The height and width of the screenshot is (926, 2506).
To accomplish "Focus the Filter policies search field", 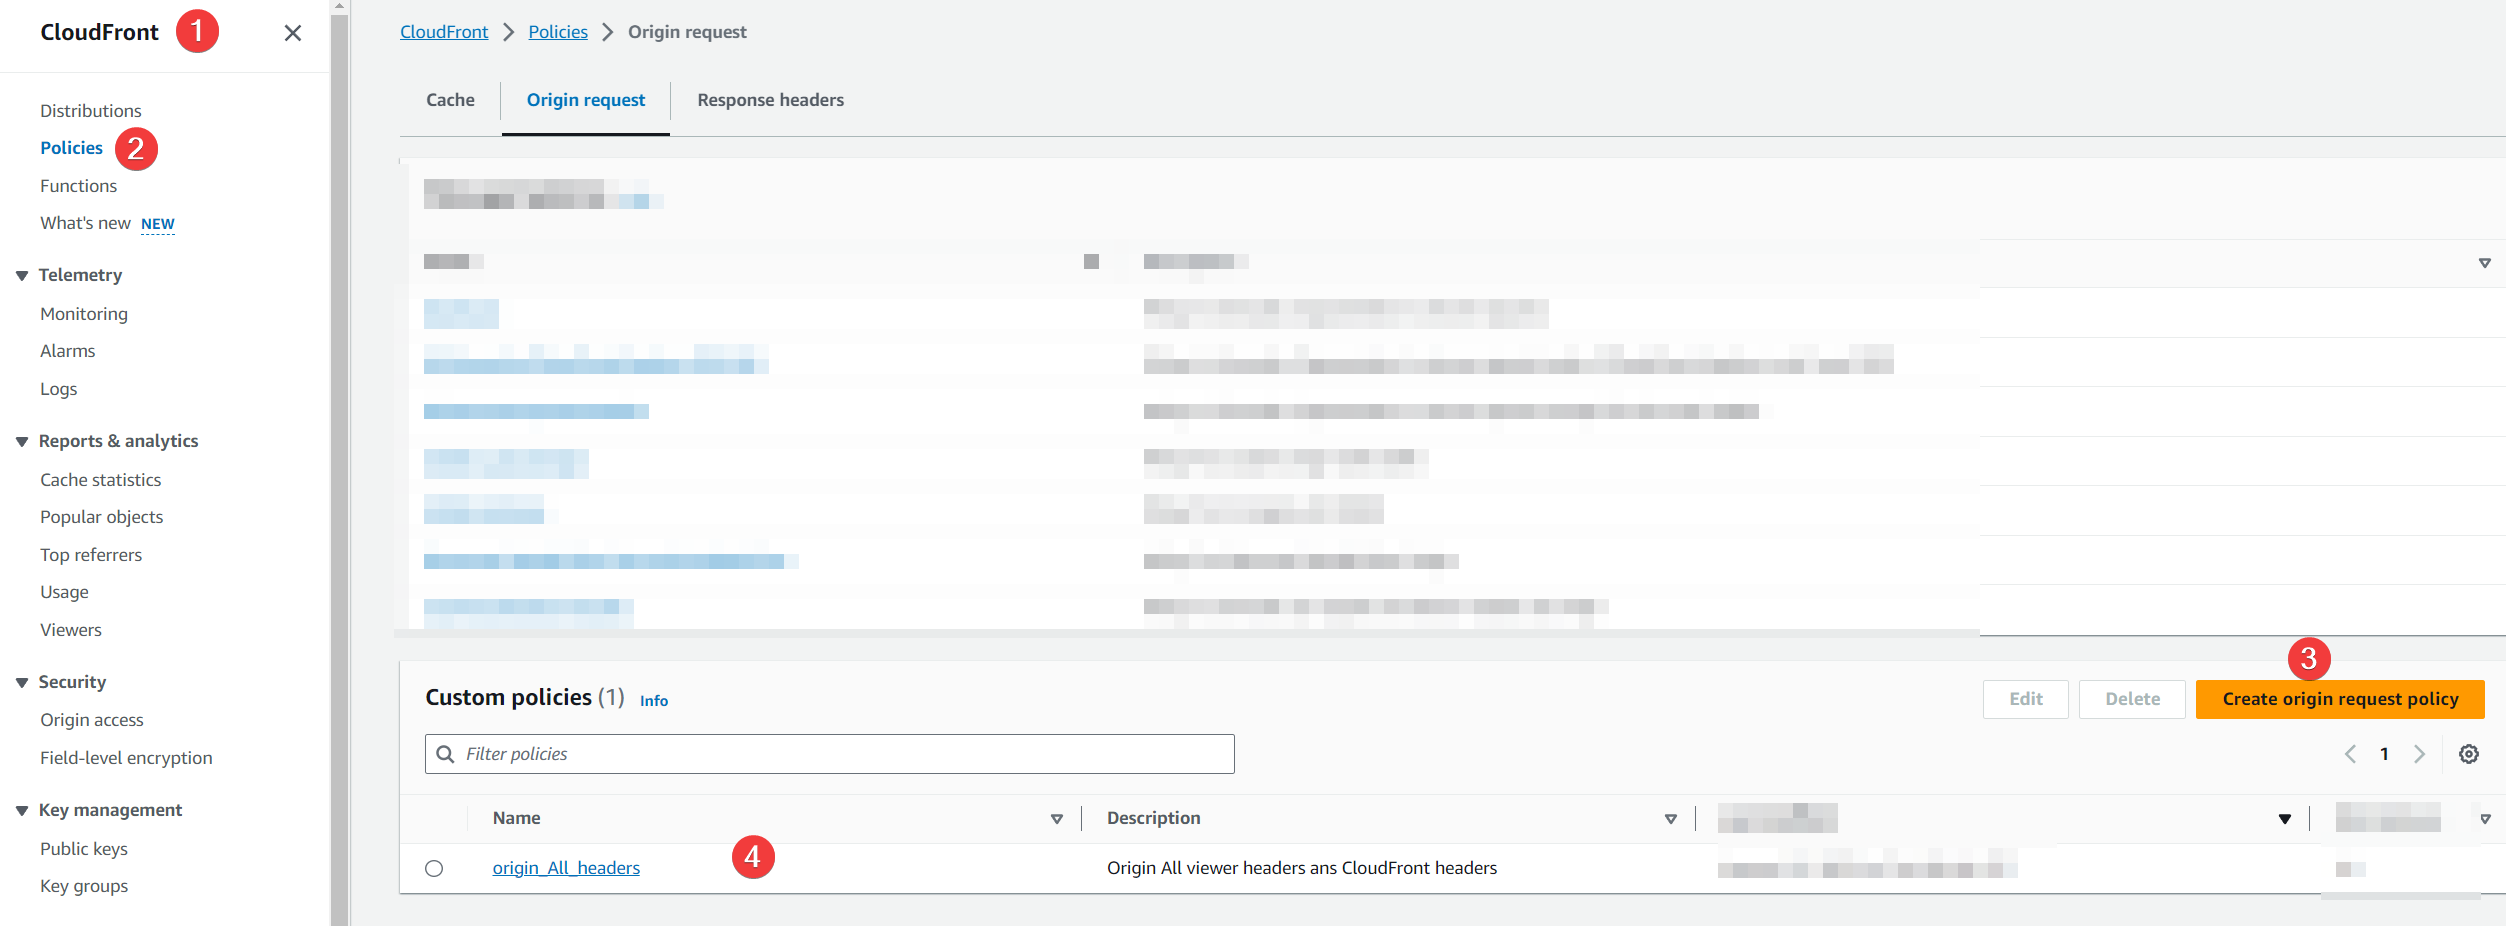I will pyautogui.click(x=830, y=754).
